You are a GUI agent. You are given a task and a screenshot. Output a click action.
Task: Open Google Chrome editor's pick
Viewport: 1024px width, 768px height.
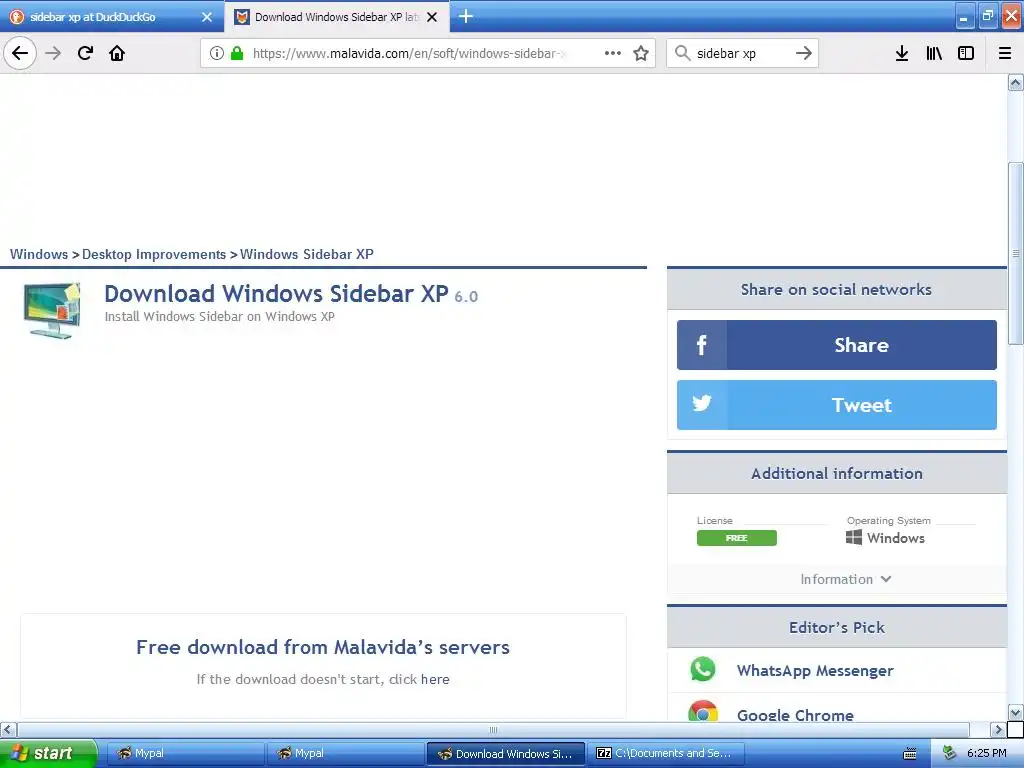coord(795,714)
